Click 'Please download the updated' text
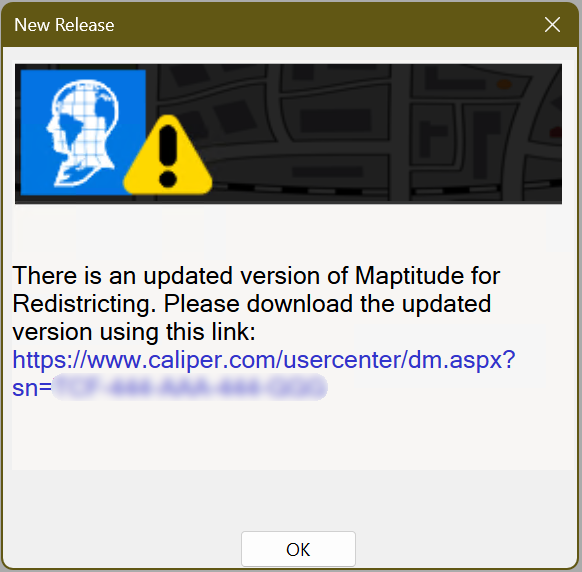 327,304
